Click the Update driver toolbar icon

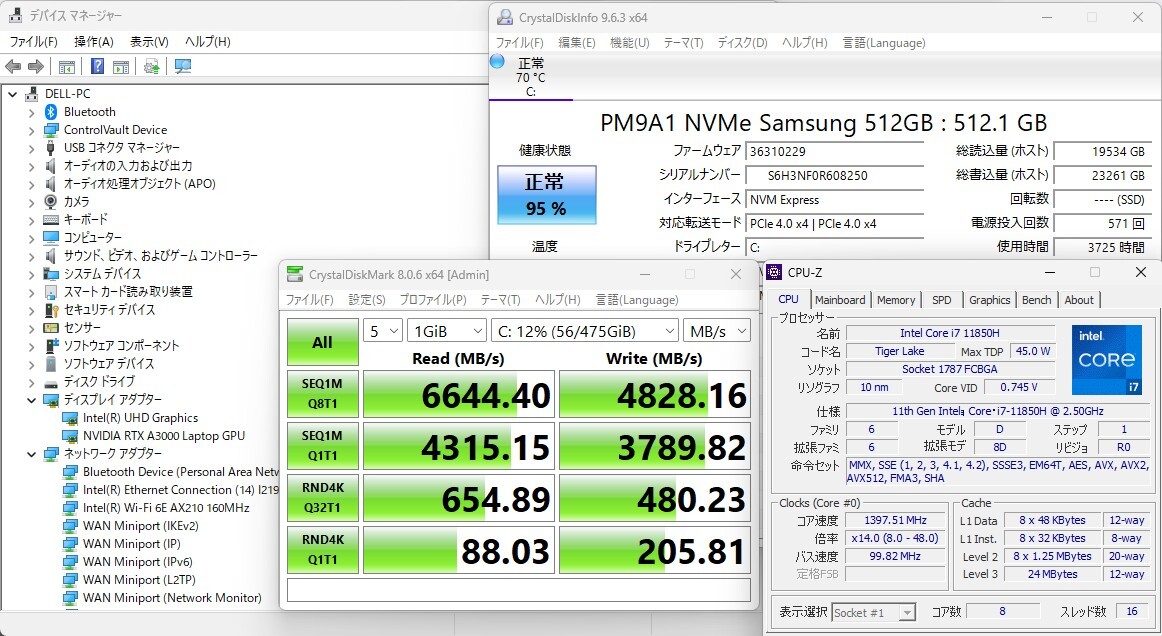coord(151,67)
